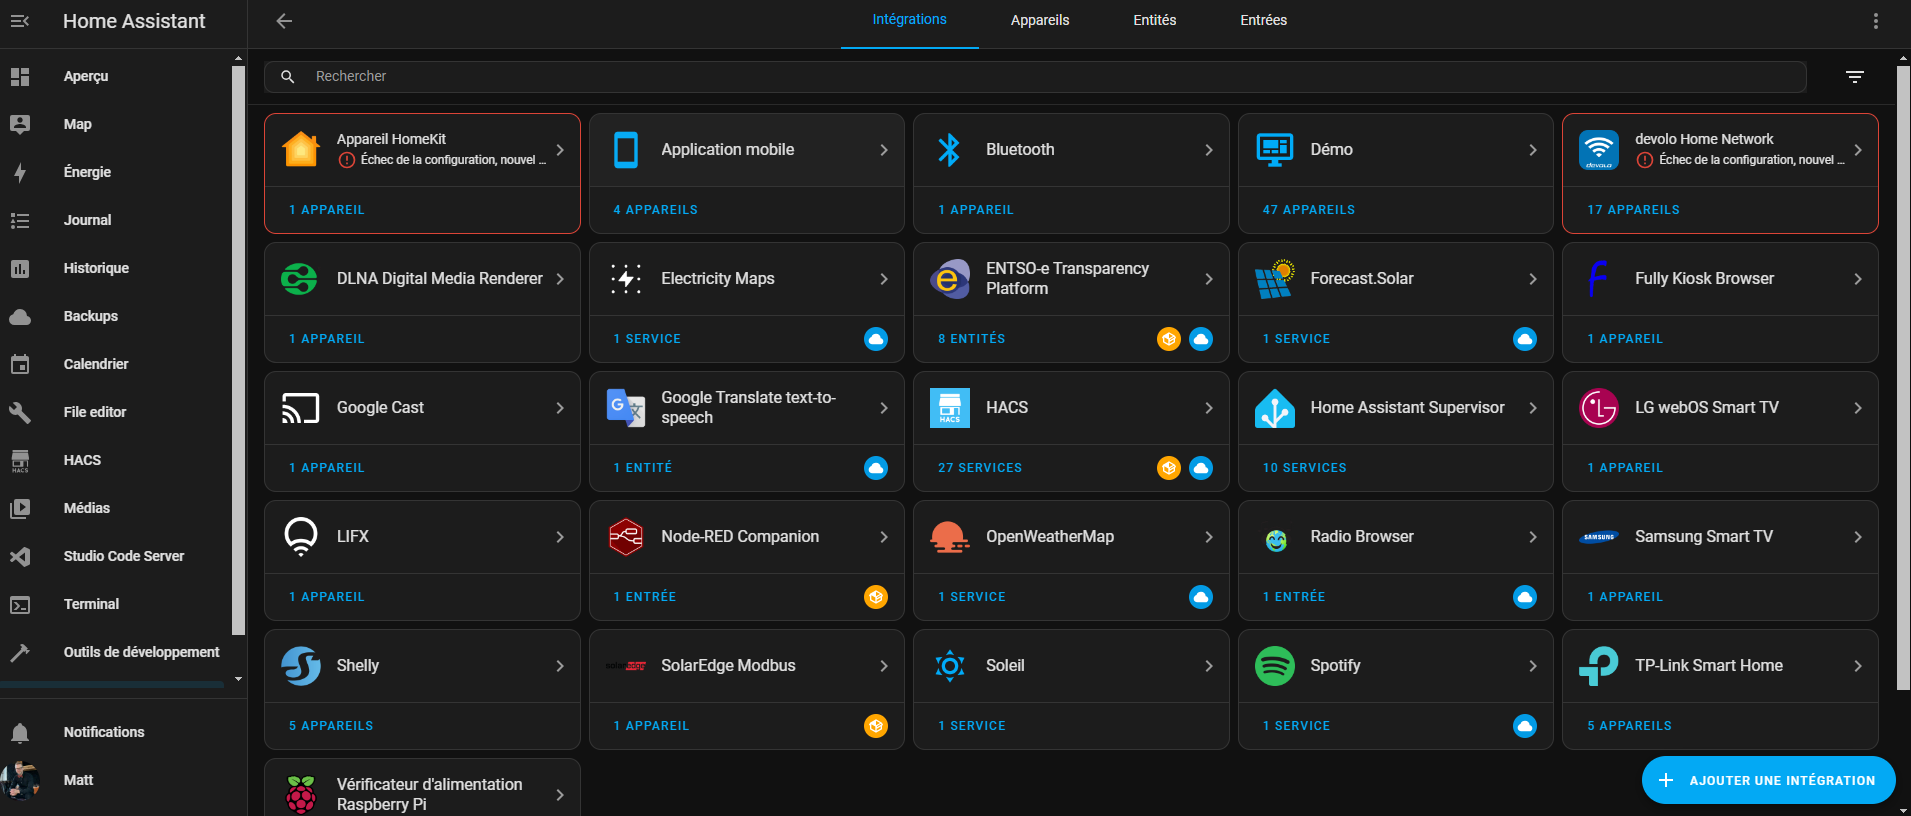Click the Forecast.Solar panel icon

(x=1275, y=279)
